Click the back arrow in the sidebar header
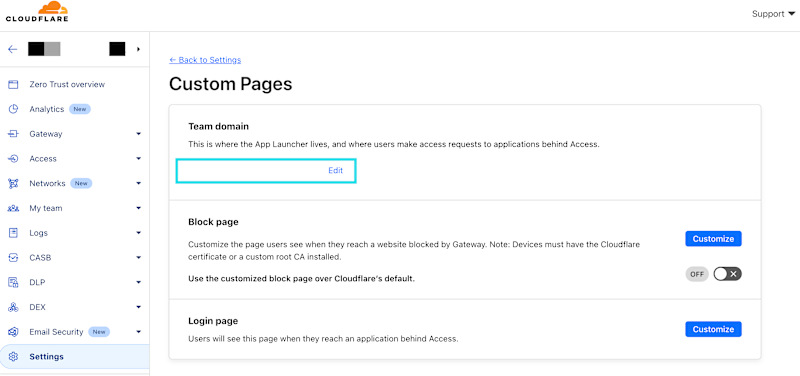 [x=13, y=49]
